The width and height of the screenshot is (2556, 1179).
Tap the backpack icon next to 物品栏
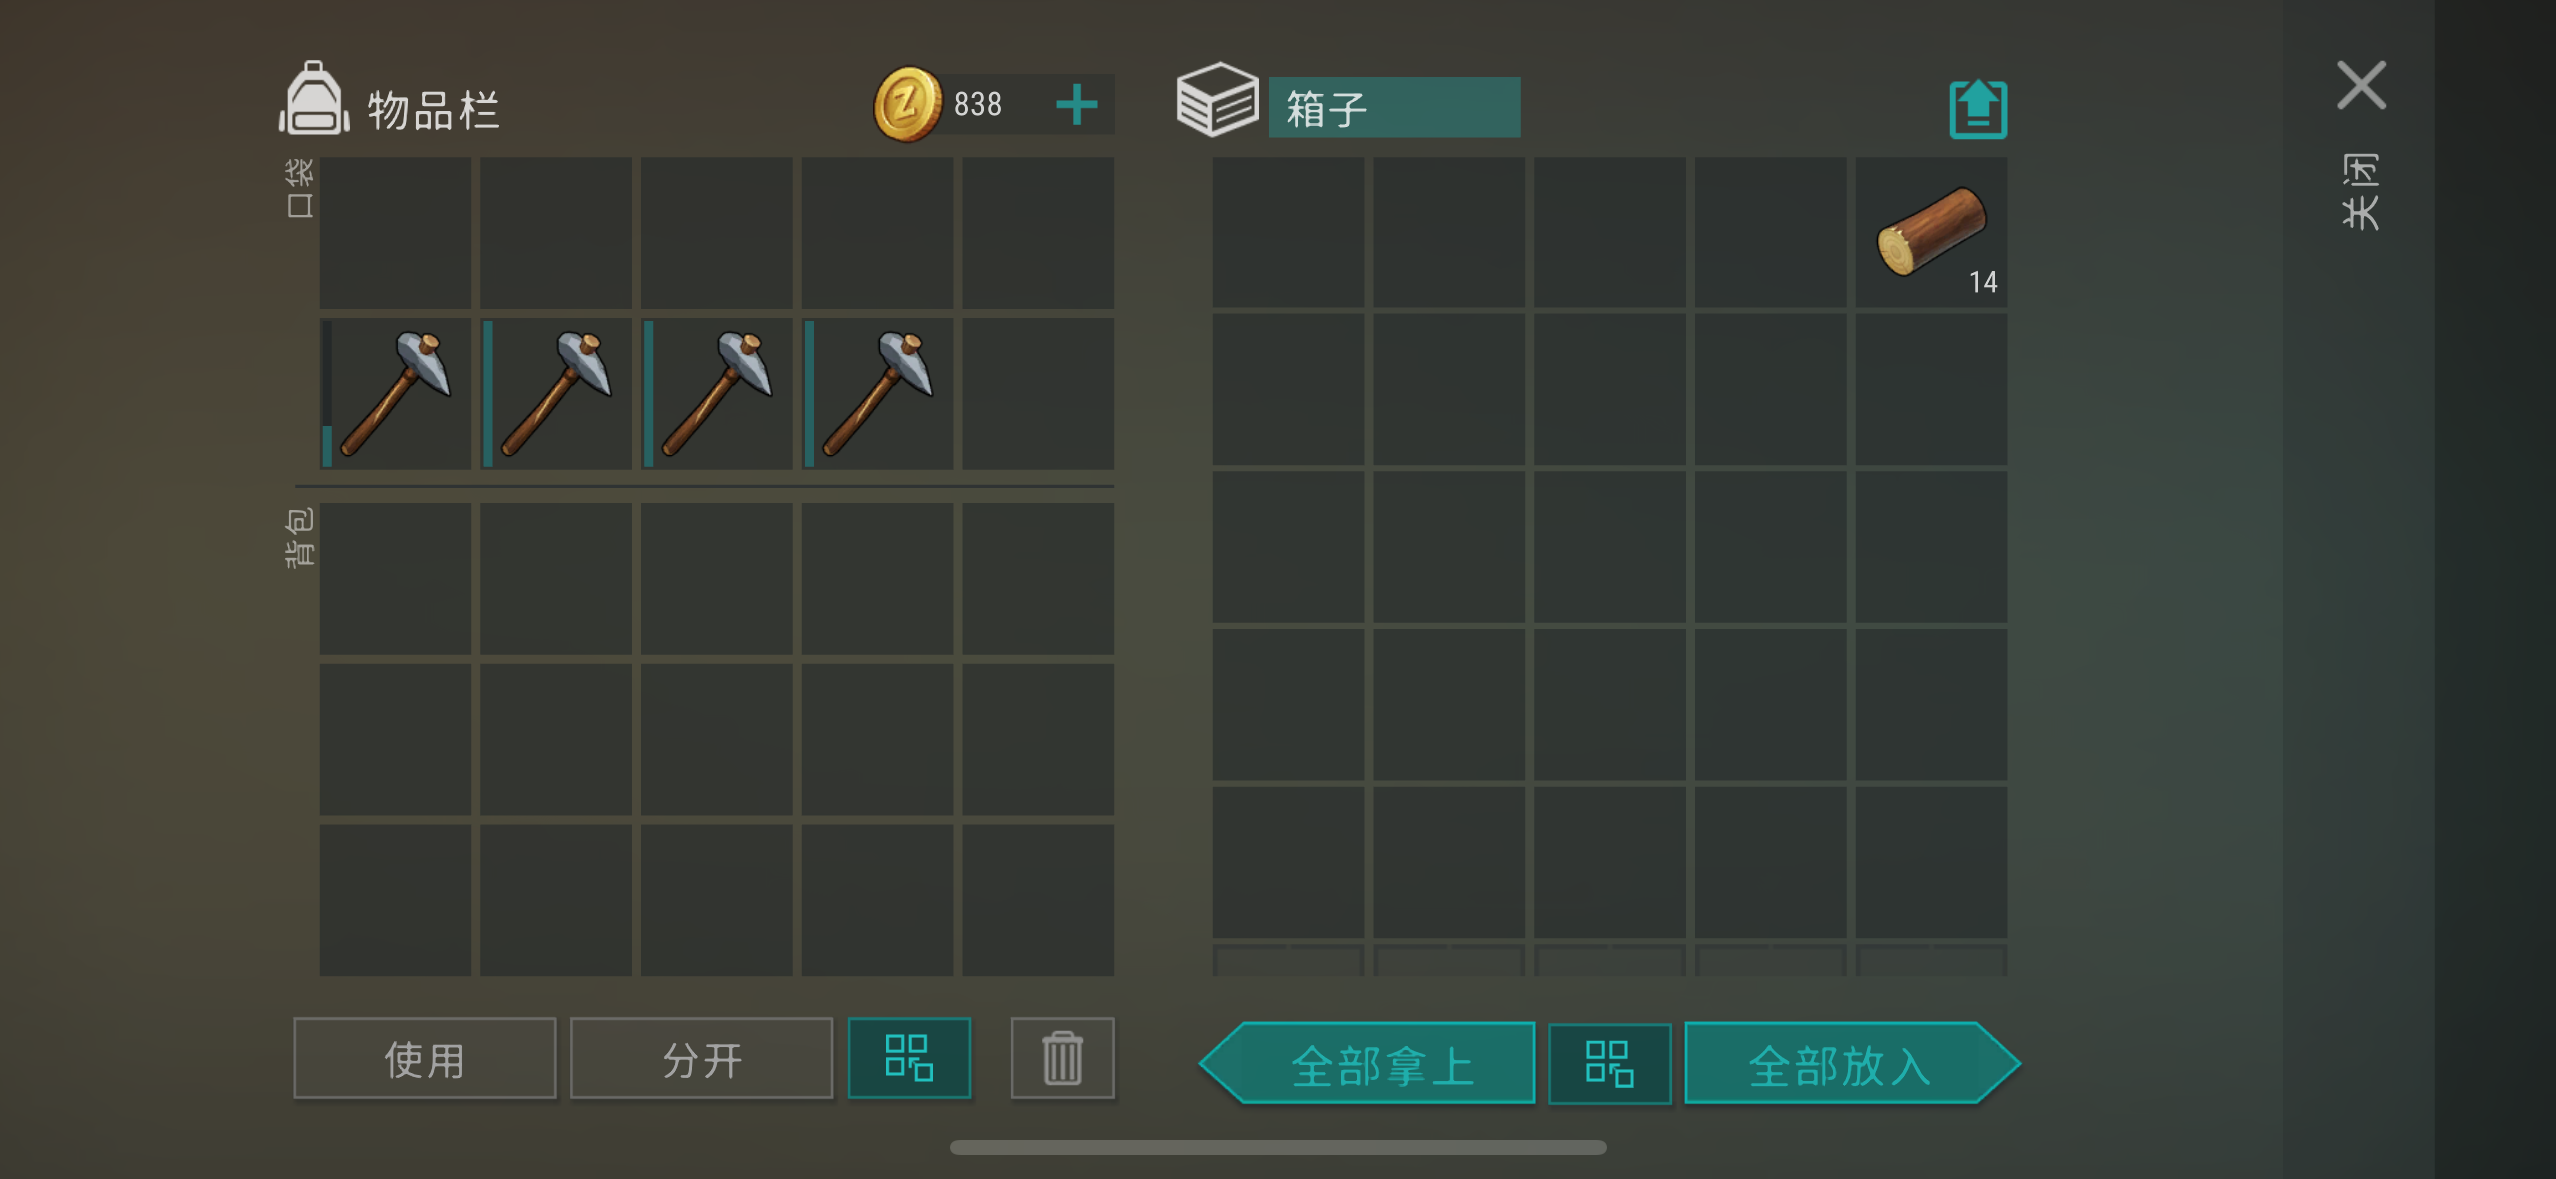coord(314,98)
